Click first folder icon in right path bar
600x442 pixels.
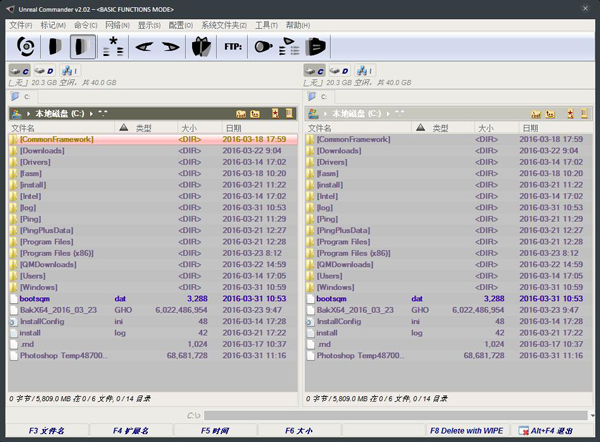536,114
